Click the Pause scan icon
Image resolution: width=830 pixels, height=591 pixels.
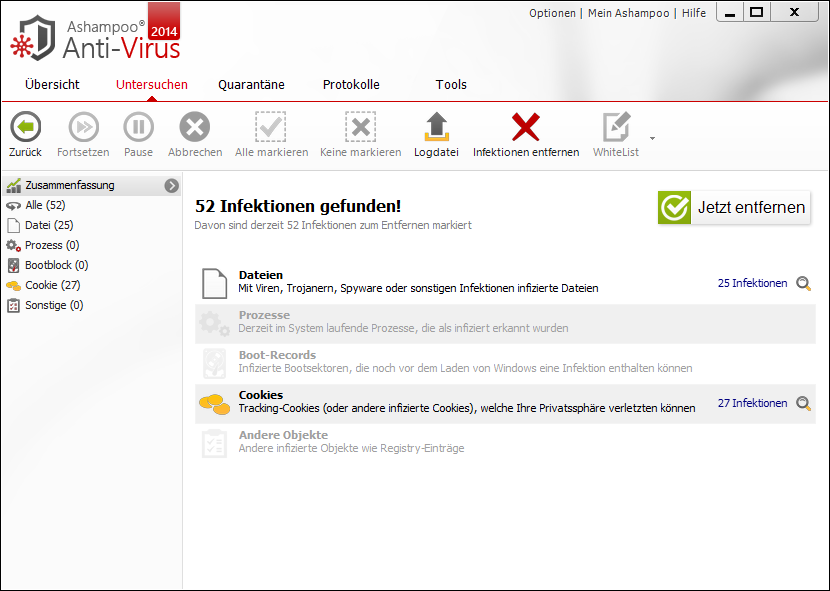pos(138,127)
